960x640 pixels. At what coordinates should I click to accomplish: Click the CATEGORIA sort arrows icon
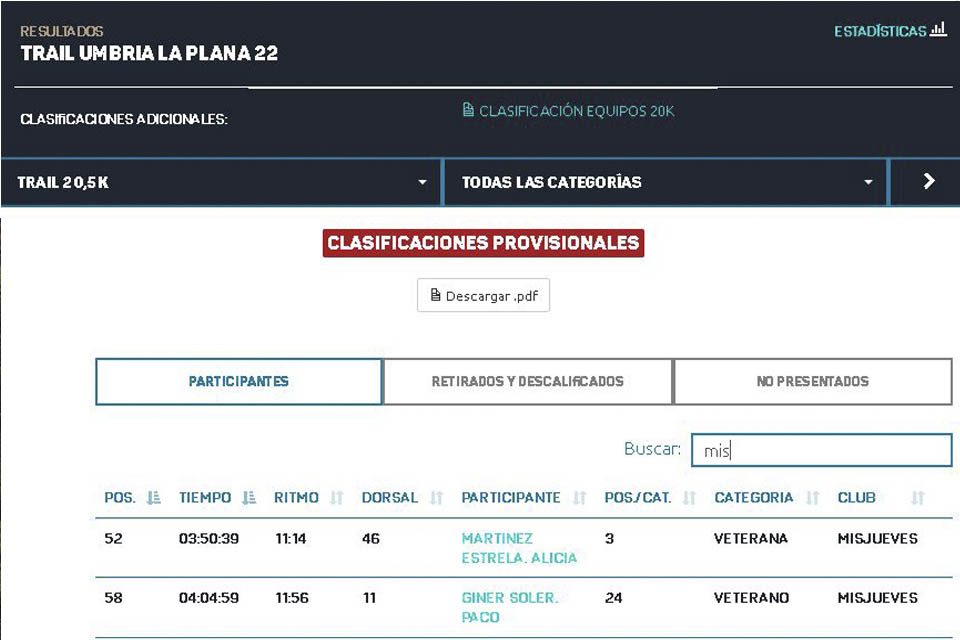tap(812, 498)
